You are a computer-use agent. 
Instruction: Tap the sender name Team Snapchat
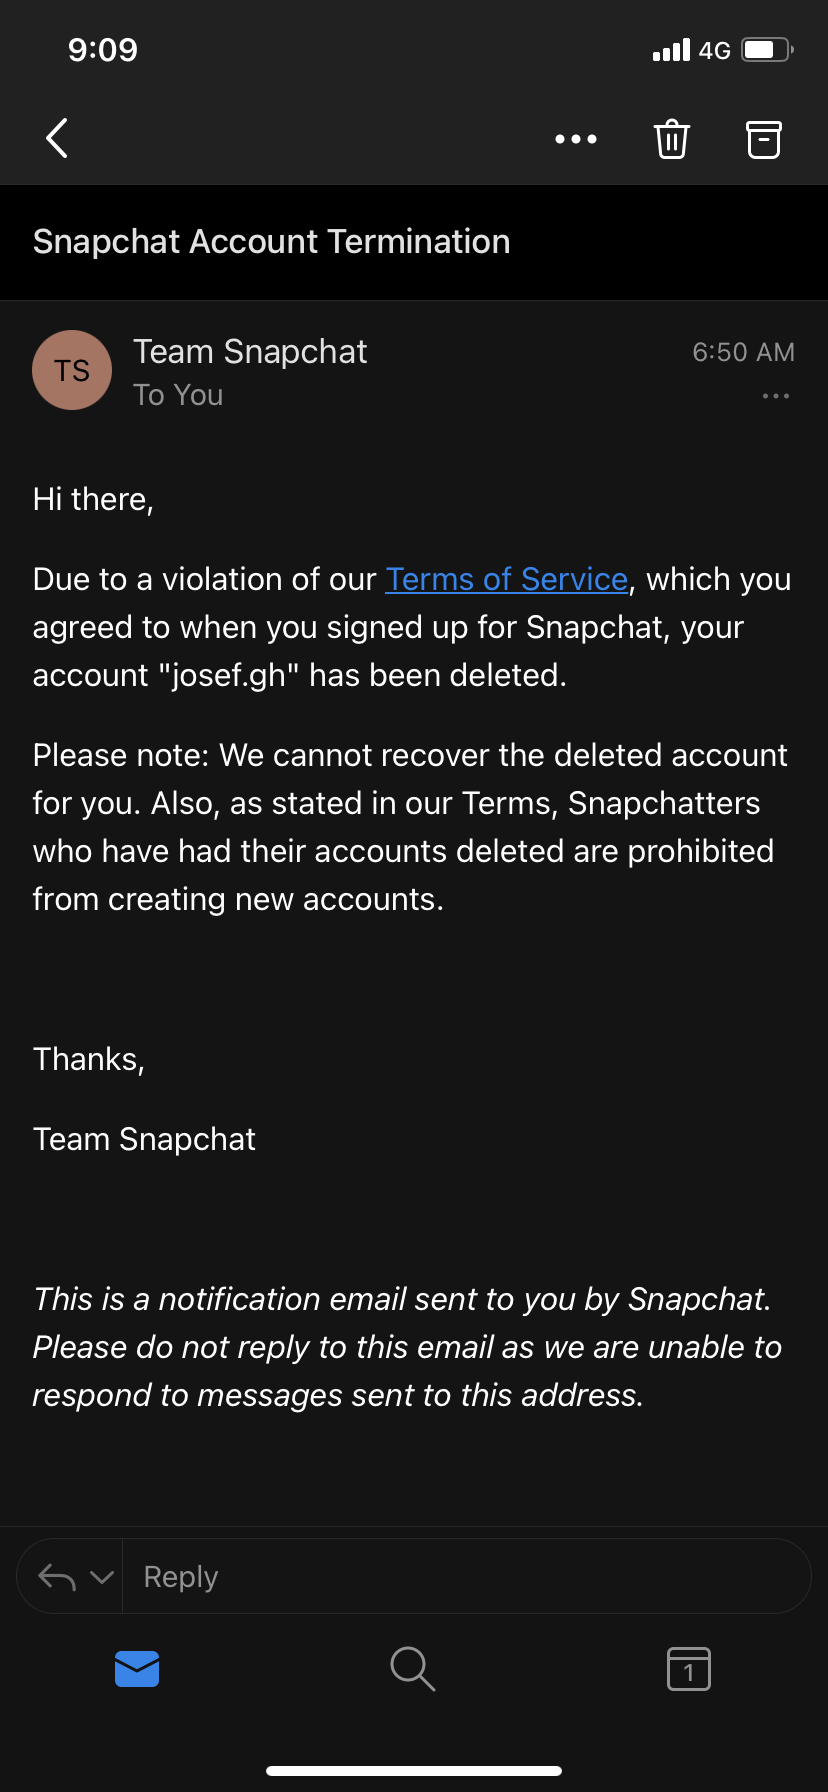pyautogui.click(x=250, y=352)
